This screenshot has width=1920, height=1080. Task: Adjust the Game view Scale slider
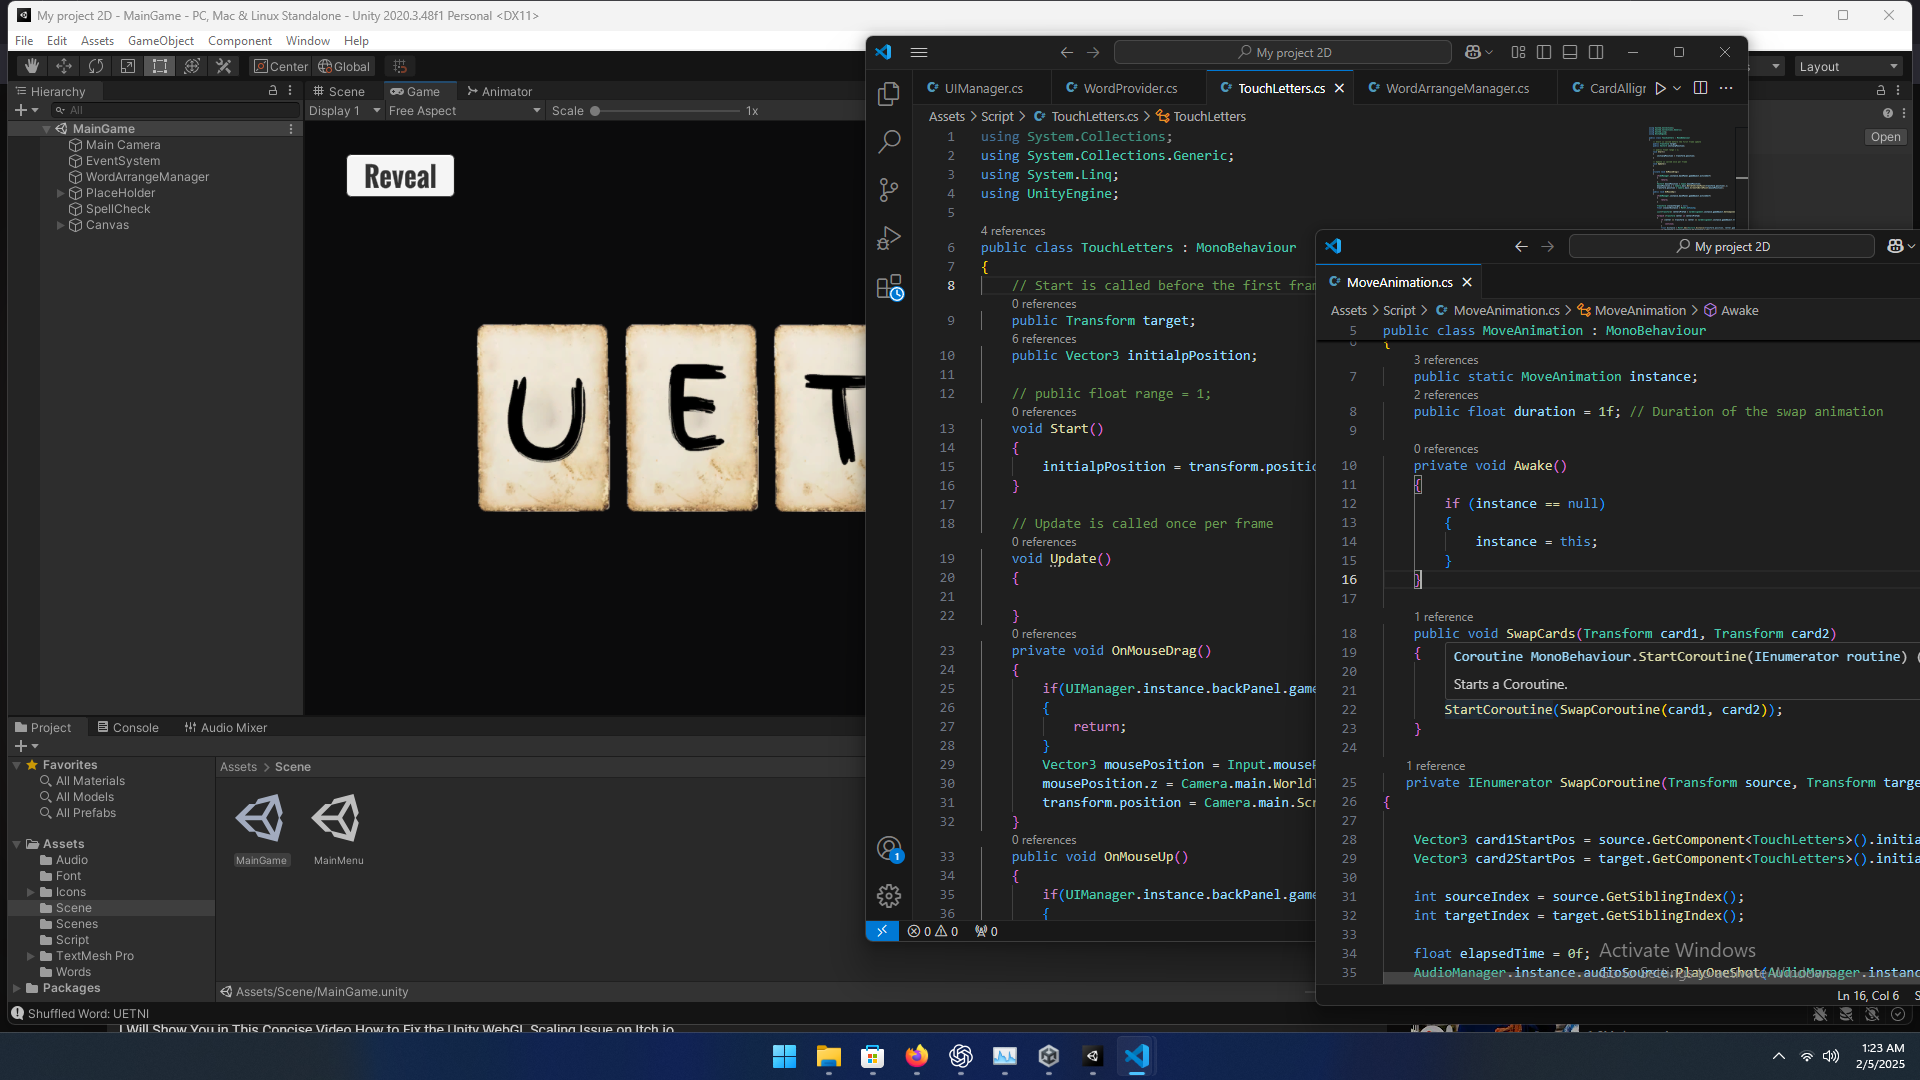(596, 111)
